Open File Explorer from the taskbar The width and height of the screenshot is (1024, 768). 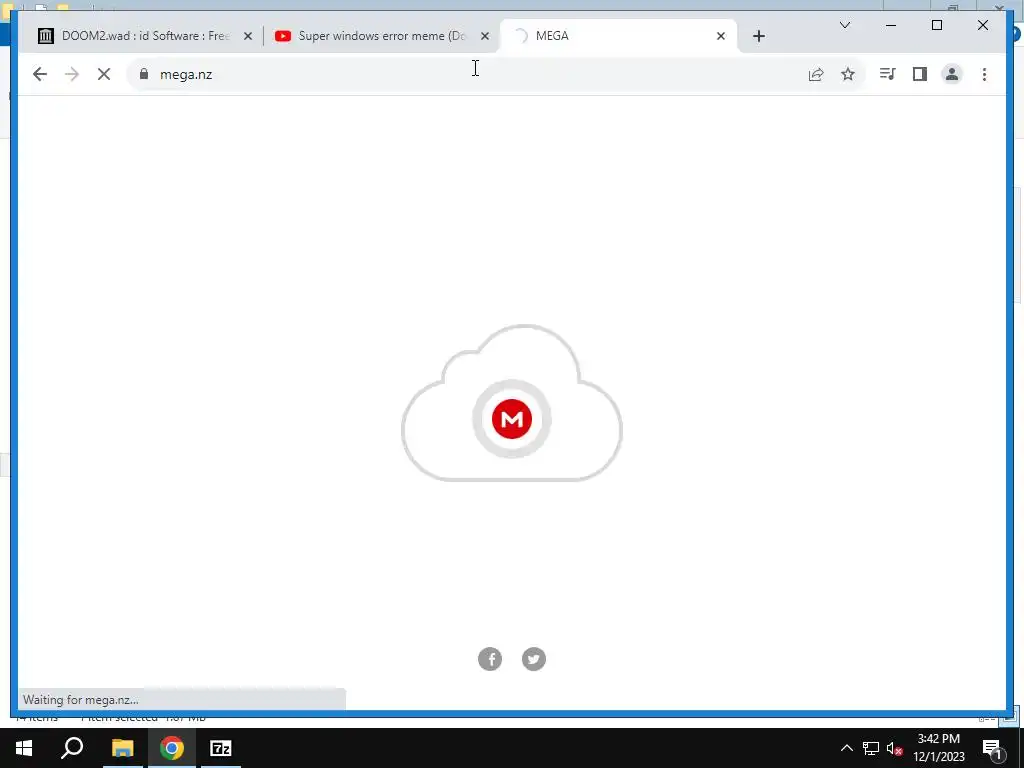tap(122, 748)
